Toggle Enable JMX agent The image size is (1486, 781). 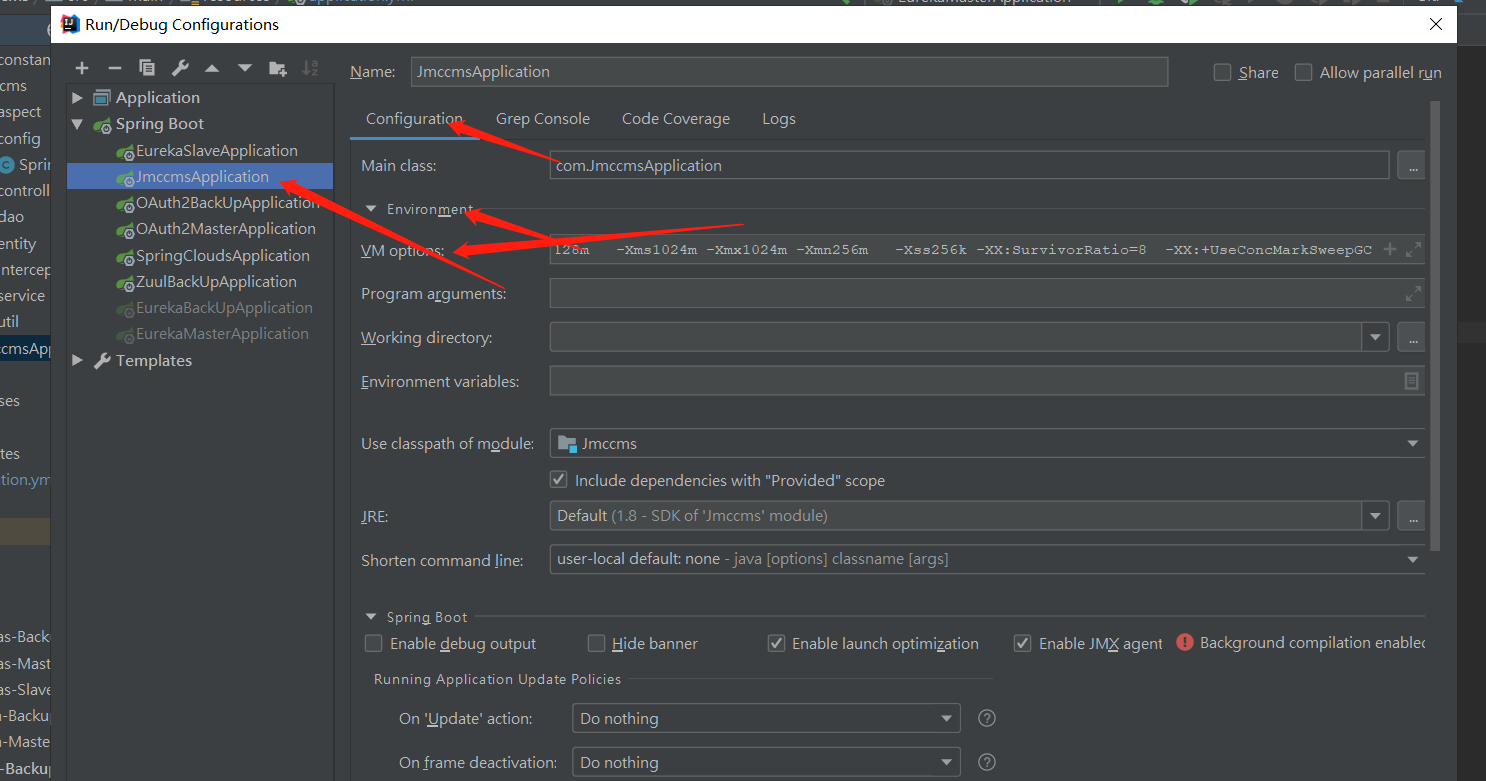[x=1022, y=643]
